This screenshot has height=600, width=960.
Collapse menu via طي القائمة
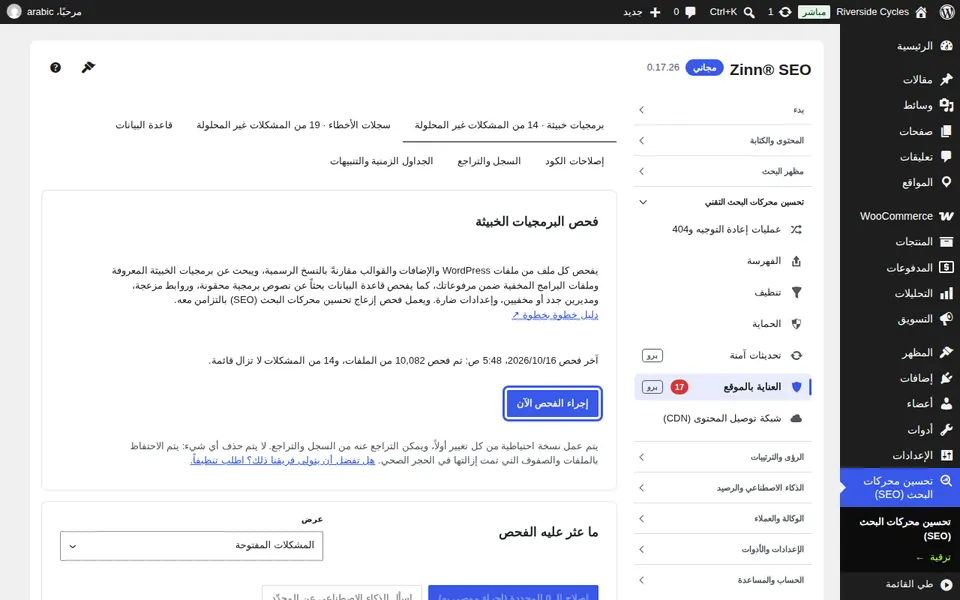(900, 584)
